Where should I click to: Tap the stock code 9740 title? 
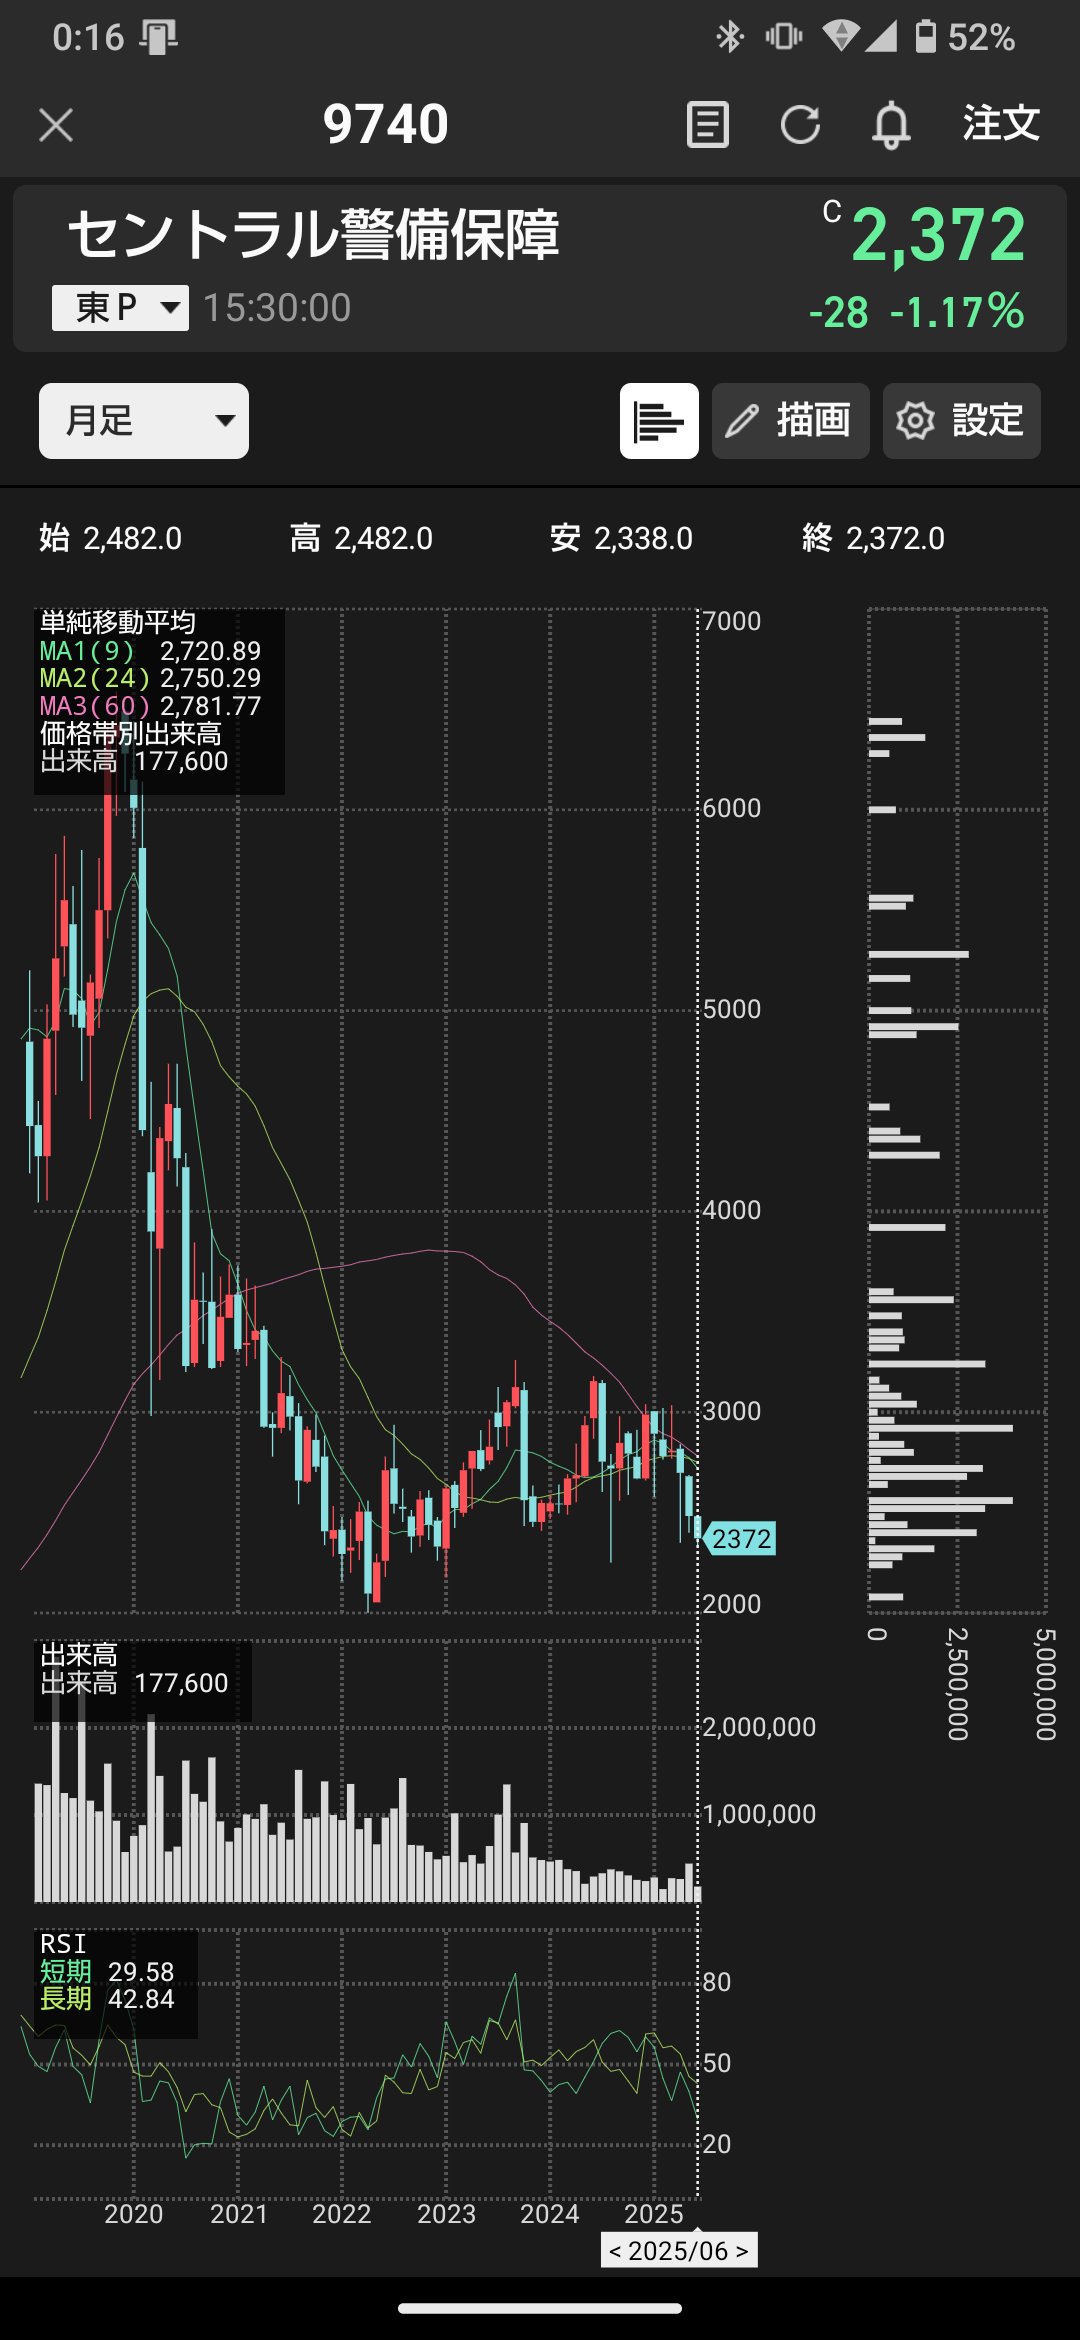tap(385, 124)
